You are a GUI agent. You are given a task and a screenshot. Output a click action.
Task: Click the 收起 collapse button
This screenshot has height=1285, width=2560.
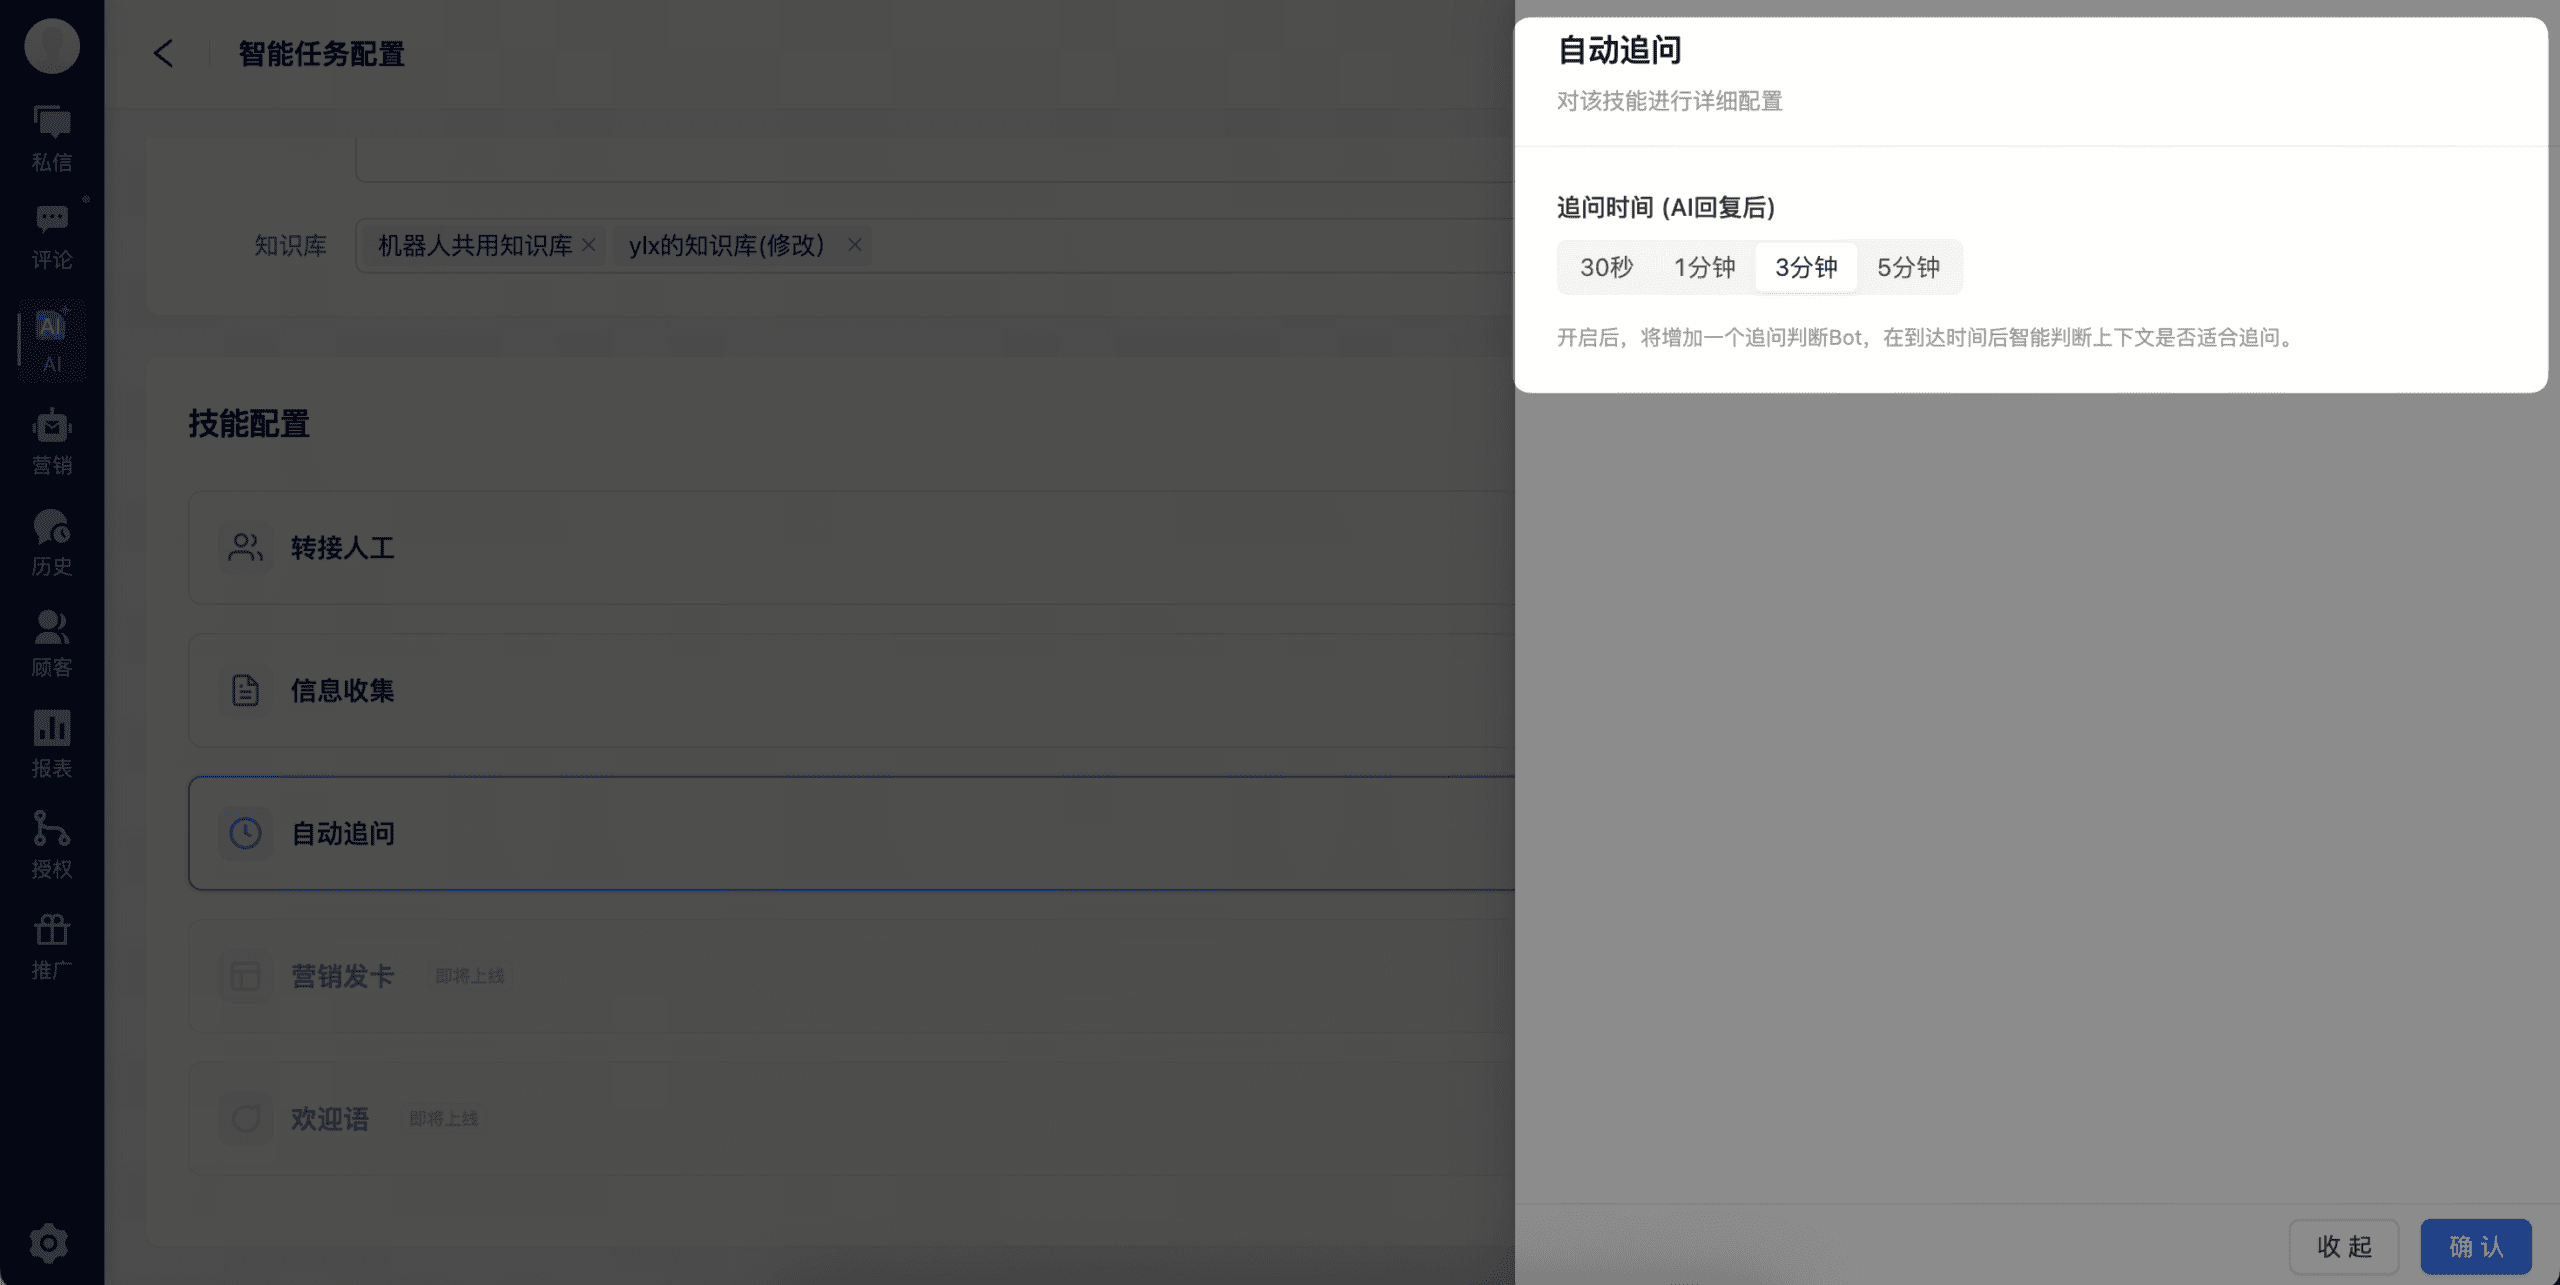2343,1246
